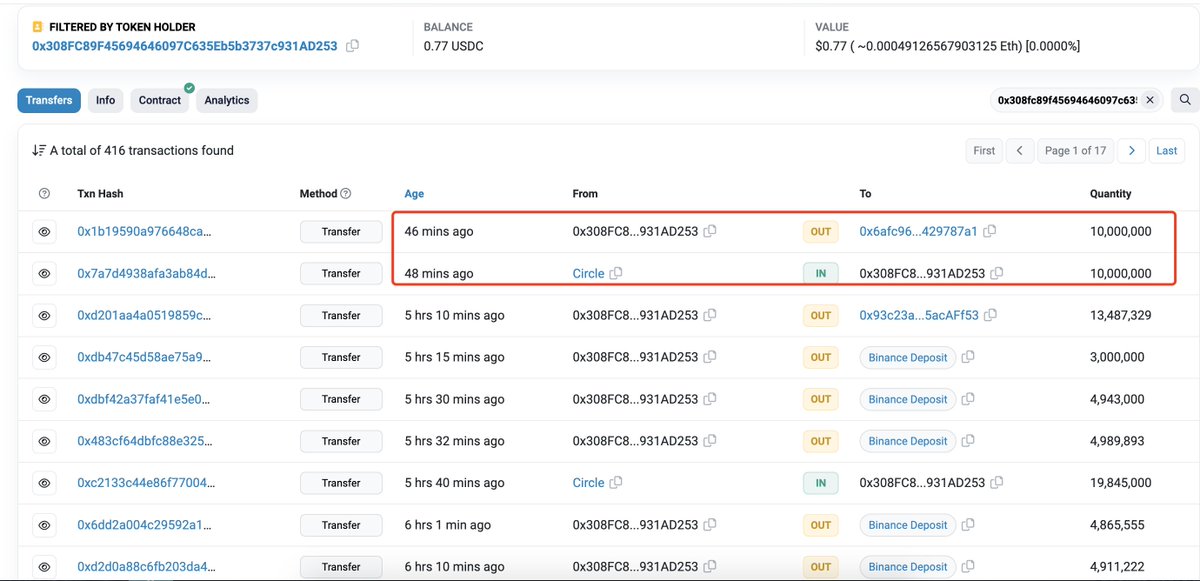Open Circle sender in 5 hrs 40 mins row

(x=588, y=483)
